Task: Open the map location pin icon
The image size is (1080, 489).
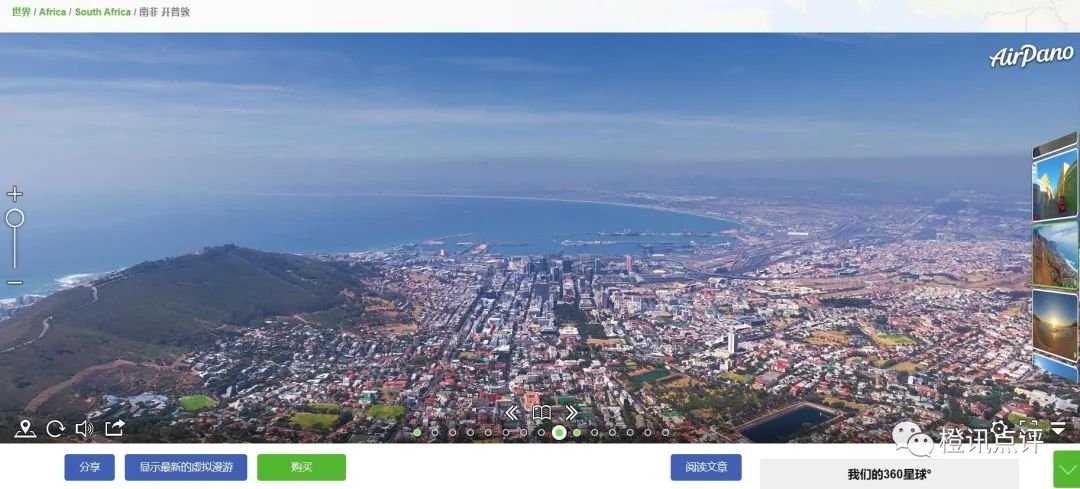Action: point(25,428)
